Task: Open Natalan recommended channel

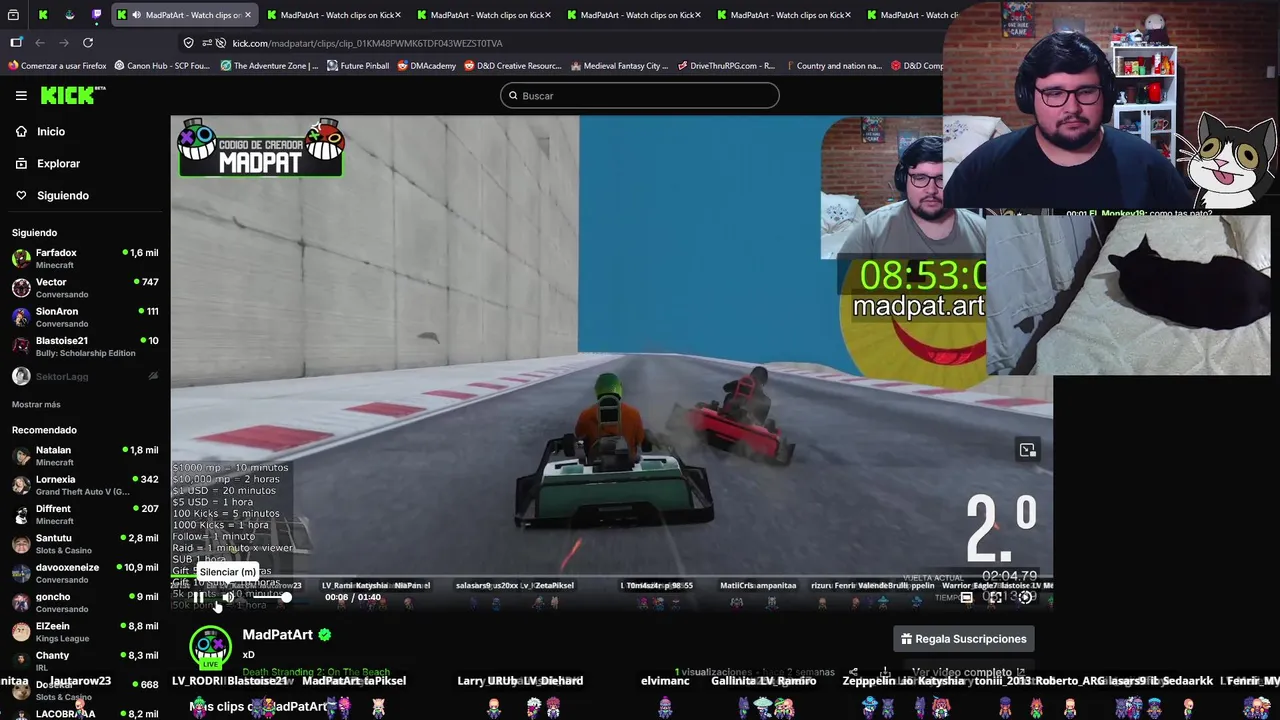Action: [x=85, y=455]
